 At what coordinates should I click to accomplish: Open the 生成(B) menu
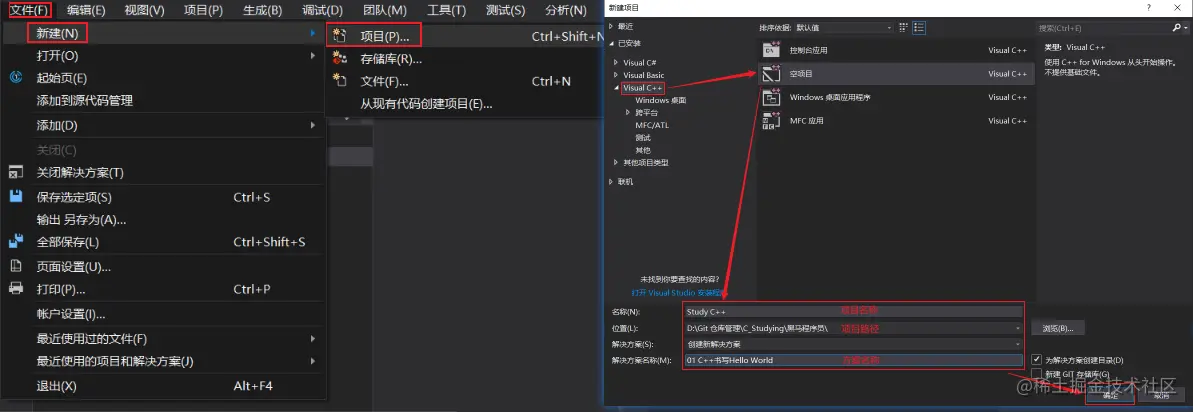(262, 10)
